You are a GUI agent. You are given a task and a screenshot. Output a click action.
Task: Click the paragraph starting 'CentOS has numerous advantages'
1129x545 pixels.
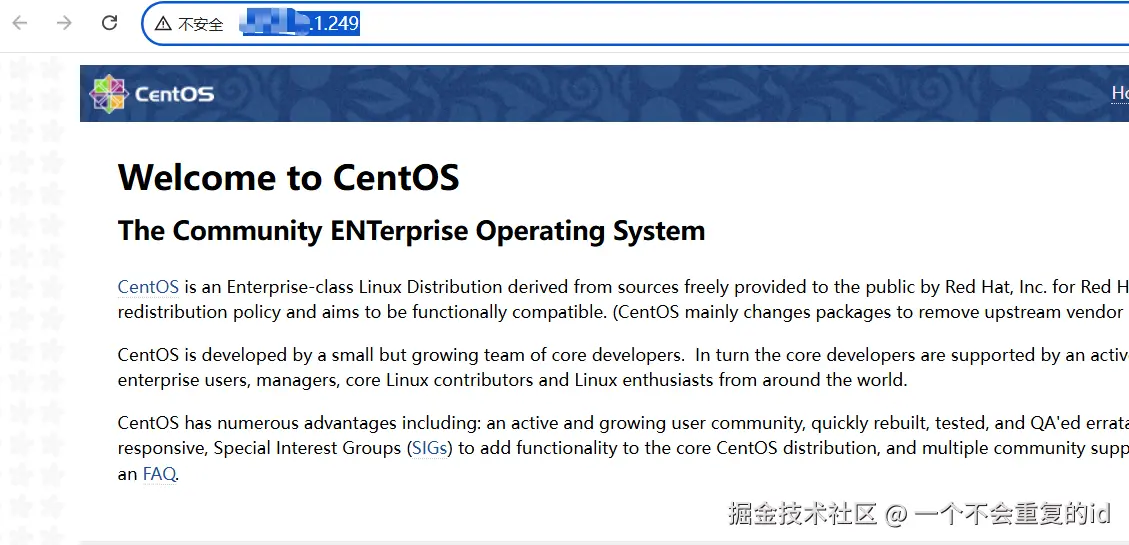point(623,449)
